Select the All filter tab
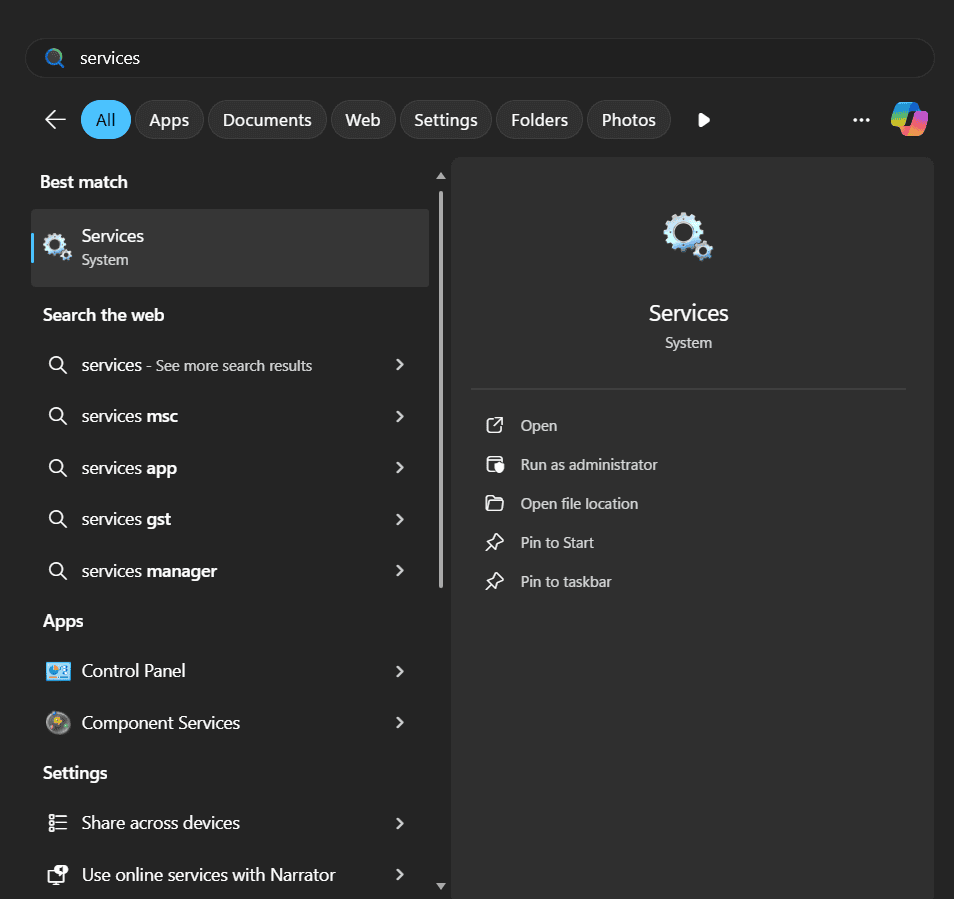The width and height of the screenshot is (954, 899). pyautogui.click(x=105, y=120)
